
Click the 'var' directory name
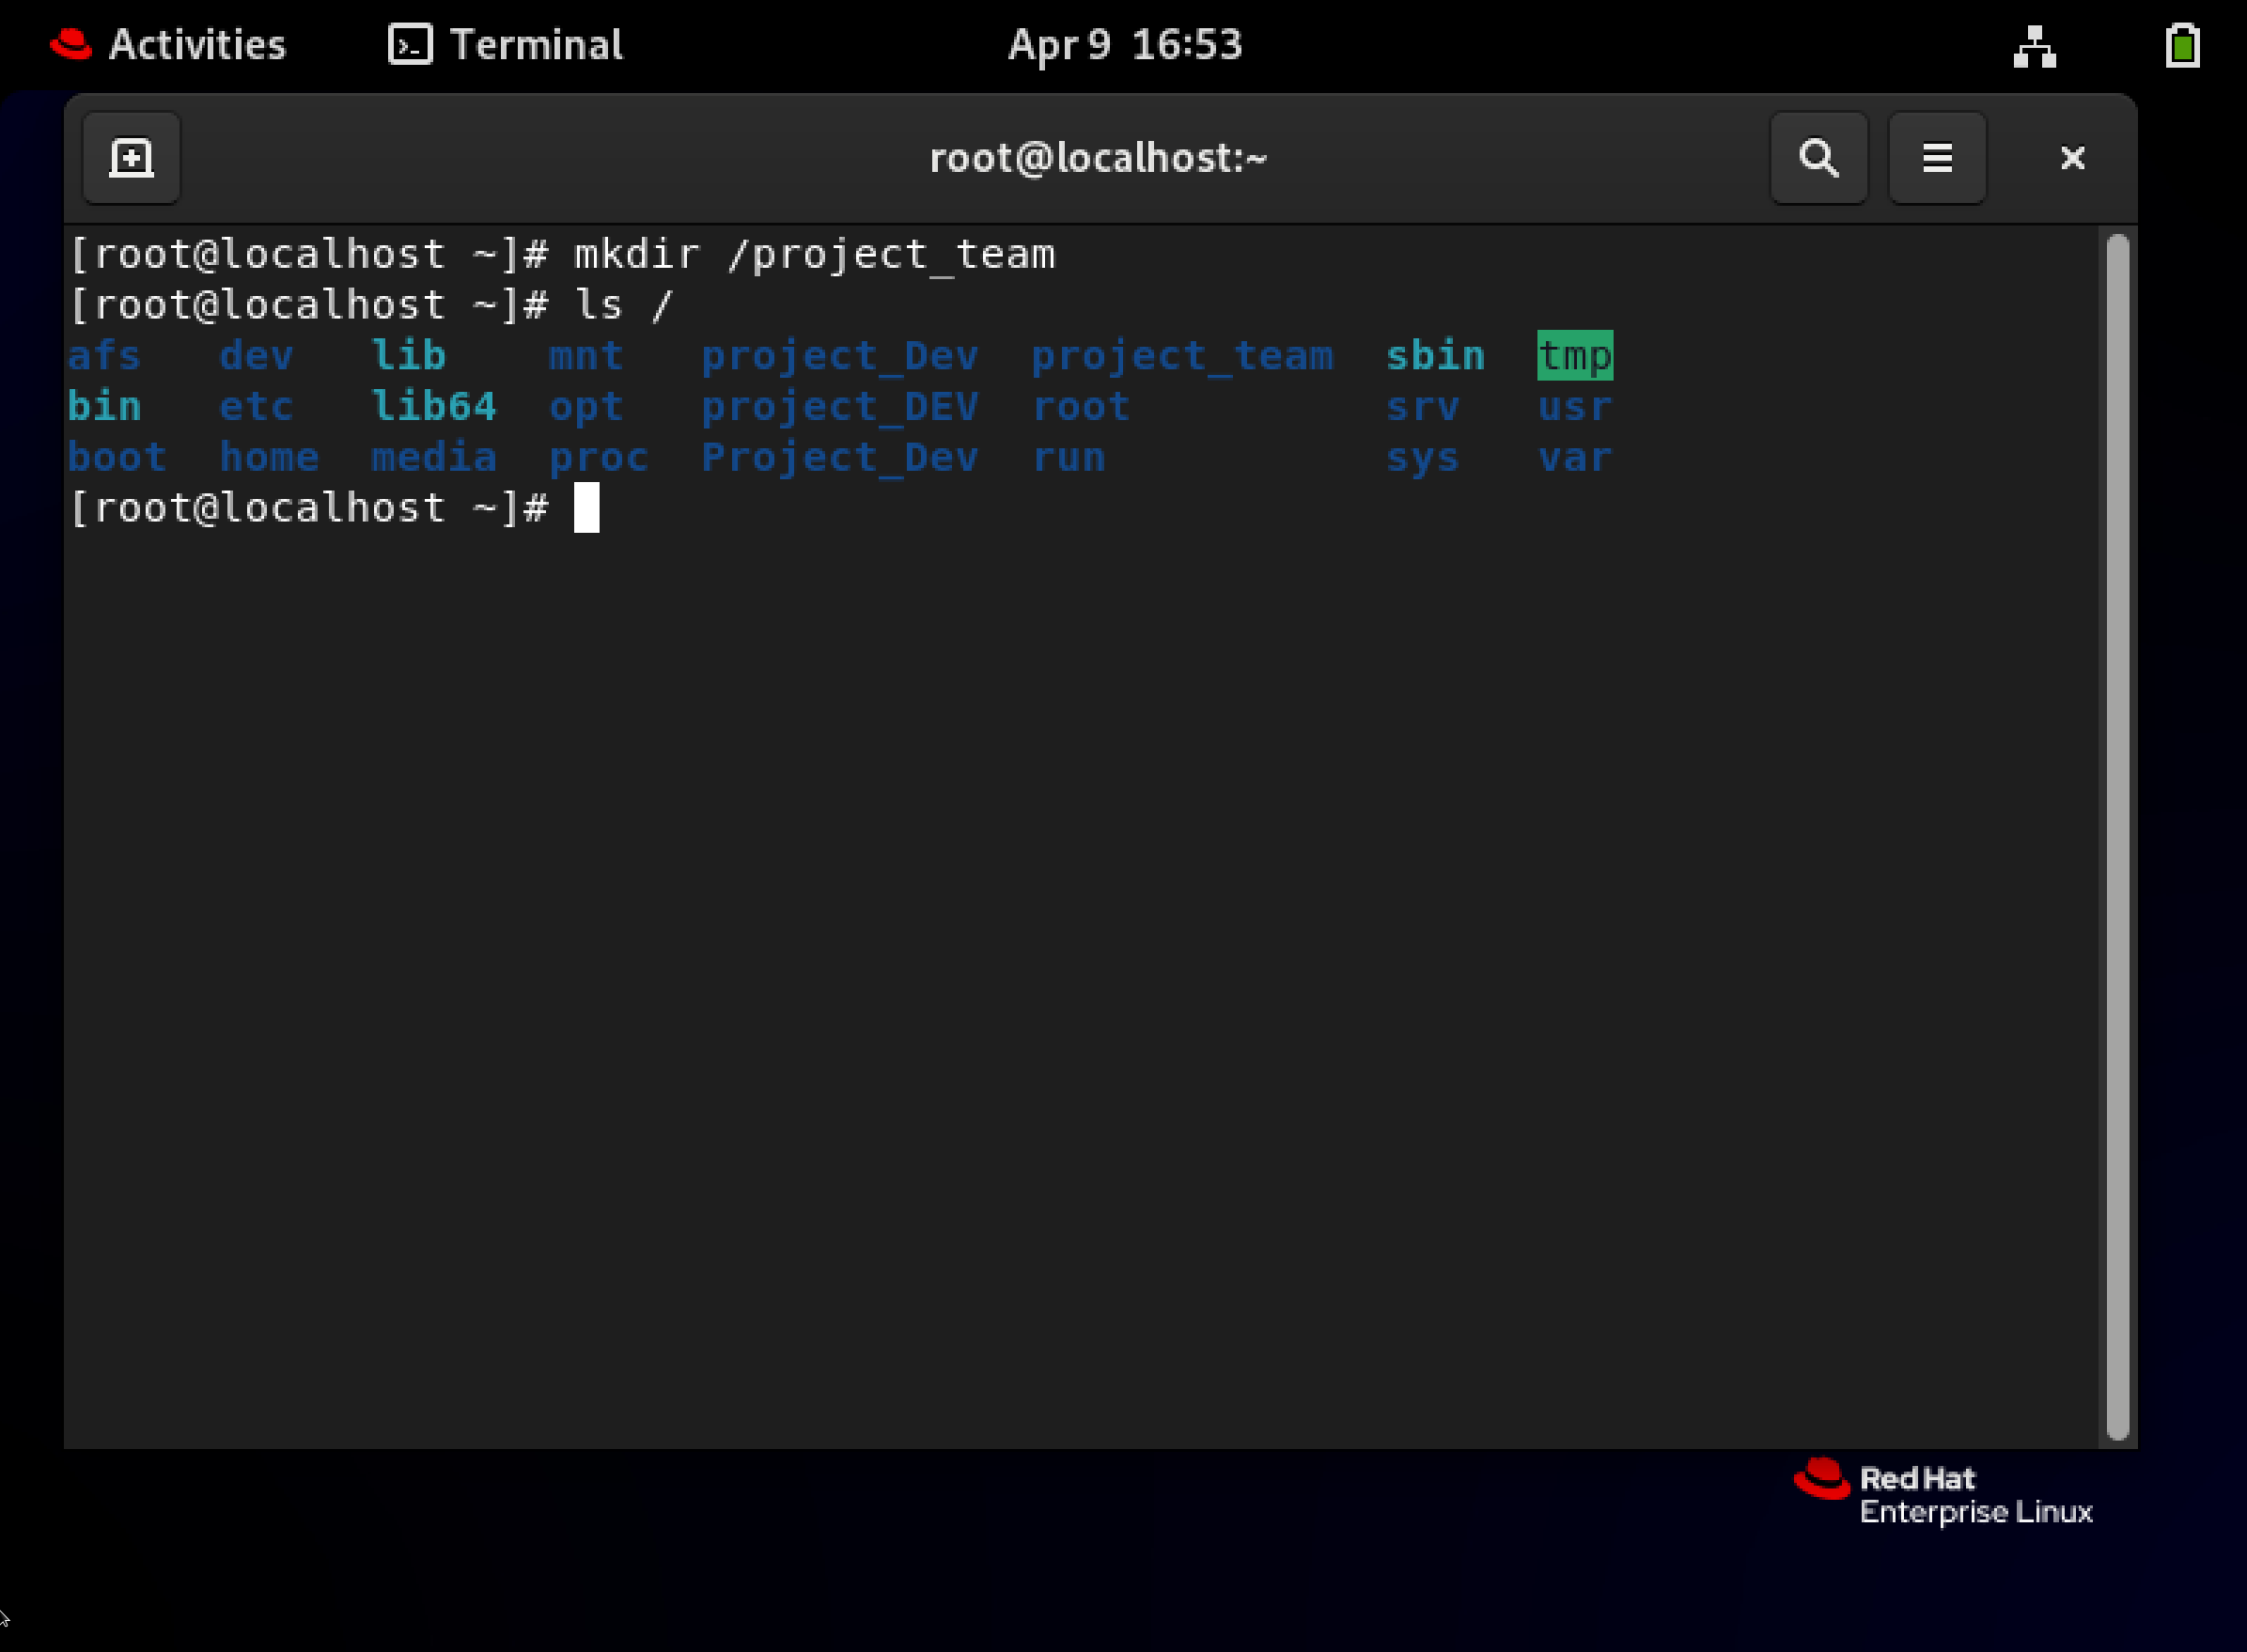coord(1574,458)
